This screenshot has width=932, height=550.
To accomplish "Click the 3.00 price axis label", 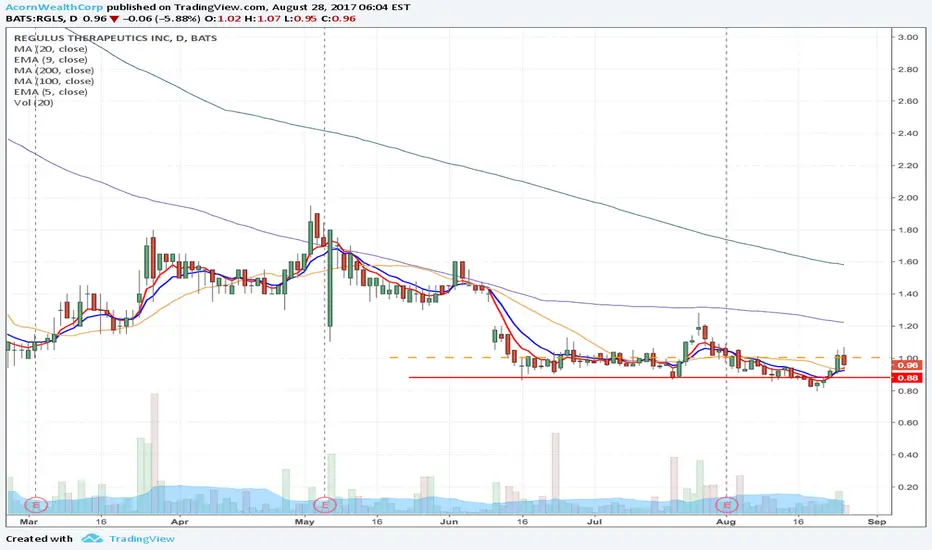I will 908,37.
